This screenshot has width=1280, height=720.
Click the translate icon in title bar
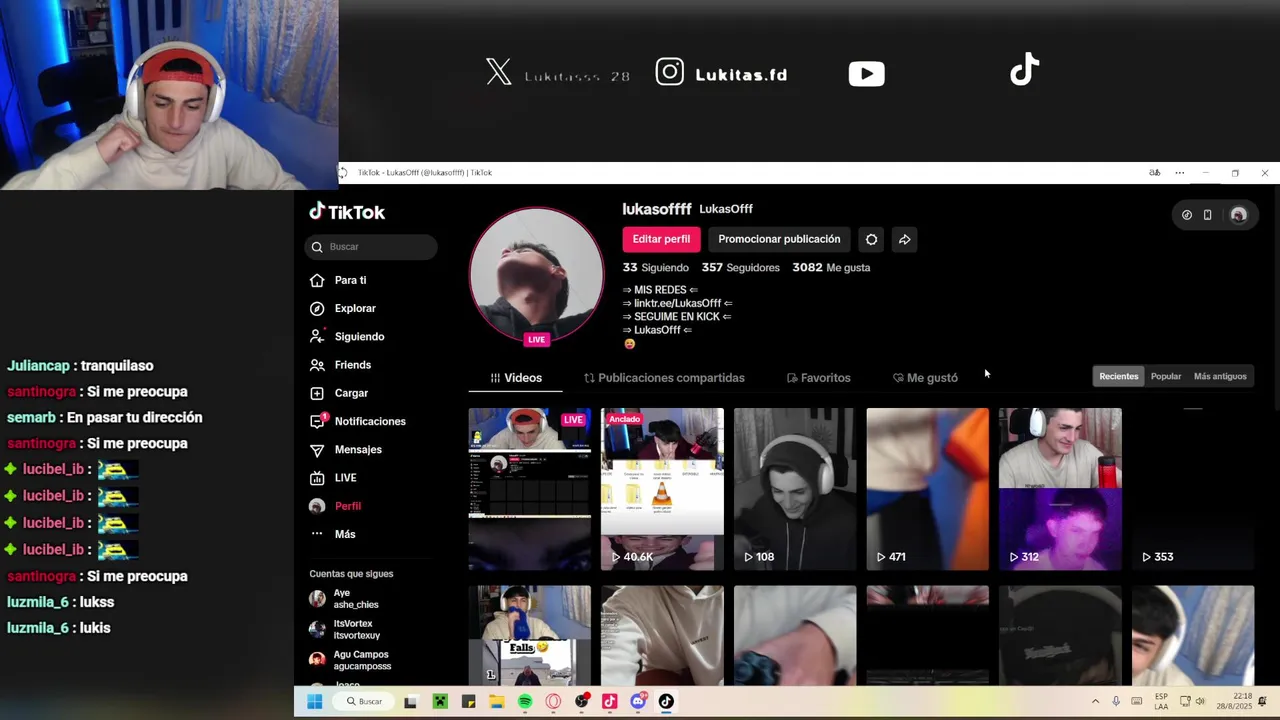point(1155,173)
